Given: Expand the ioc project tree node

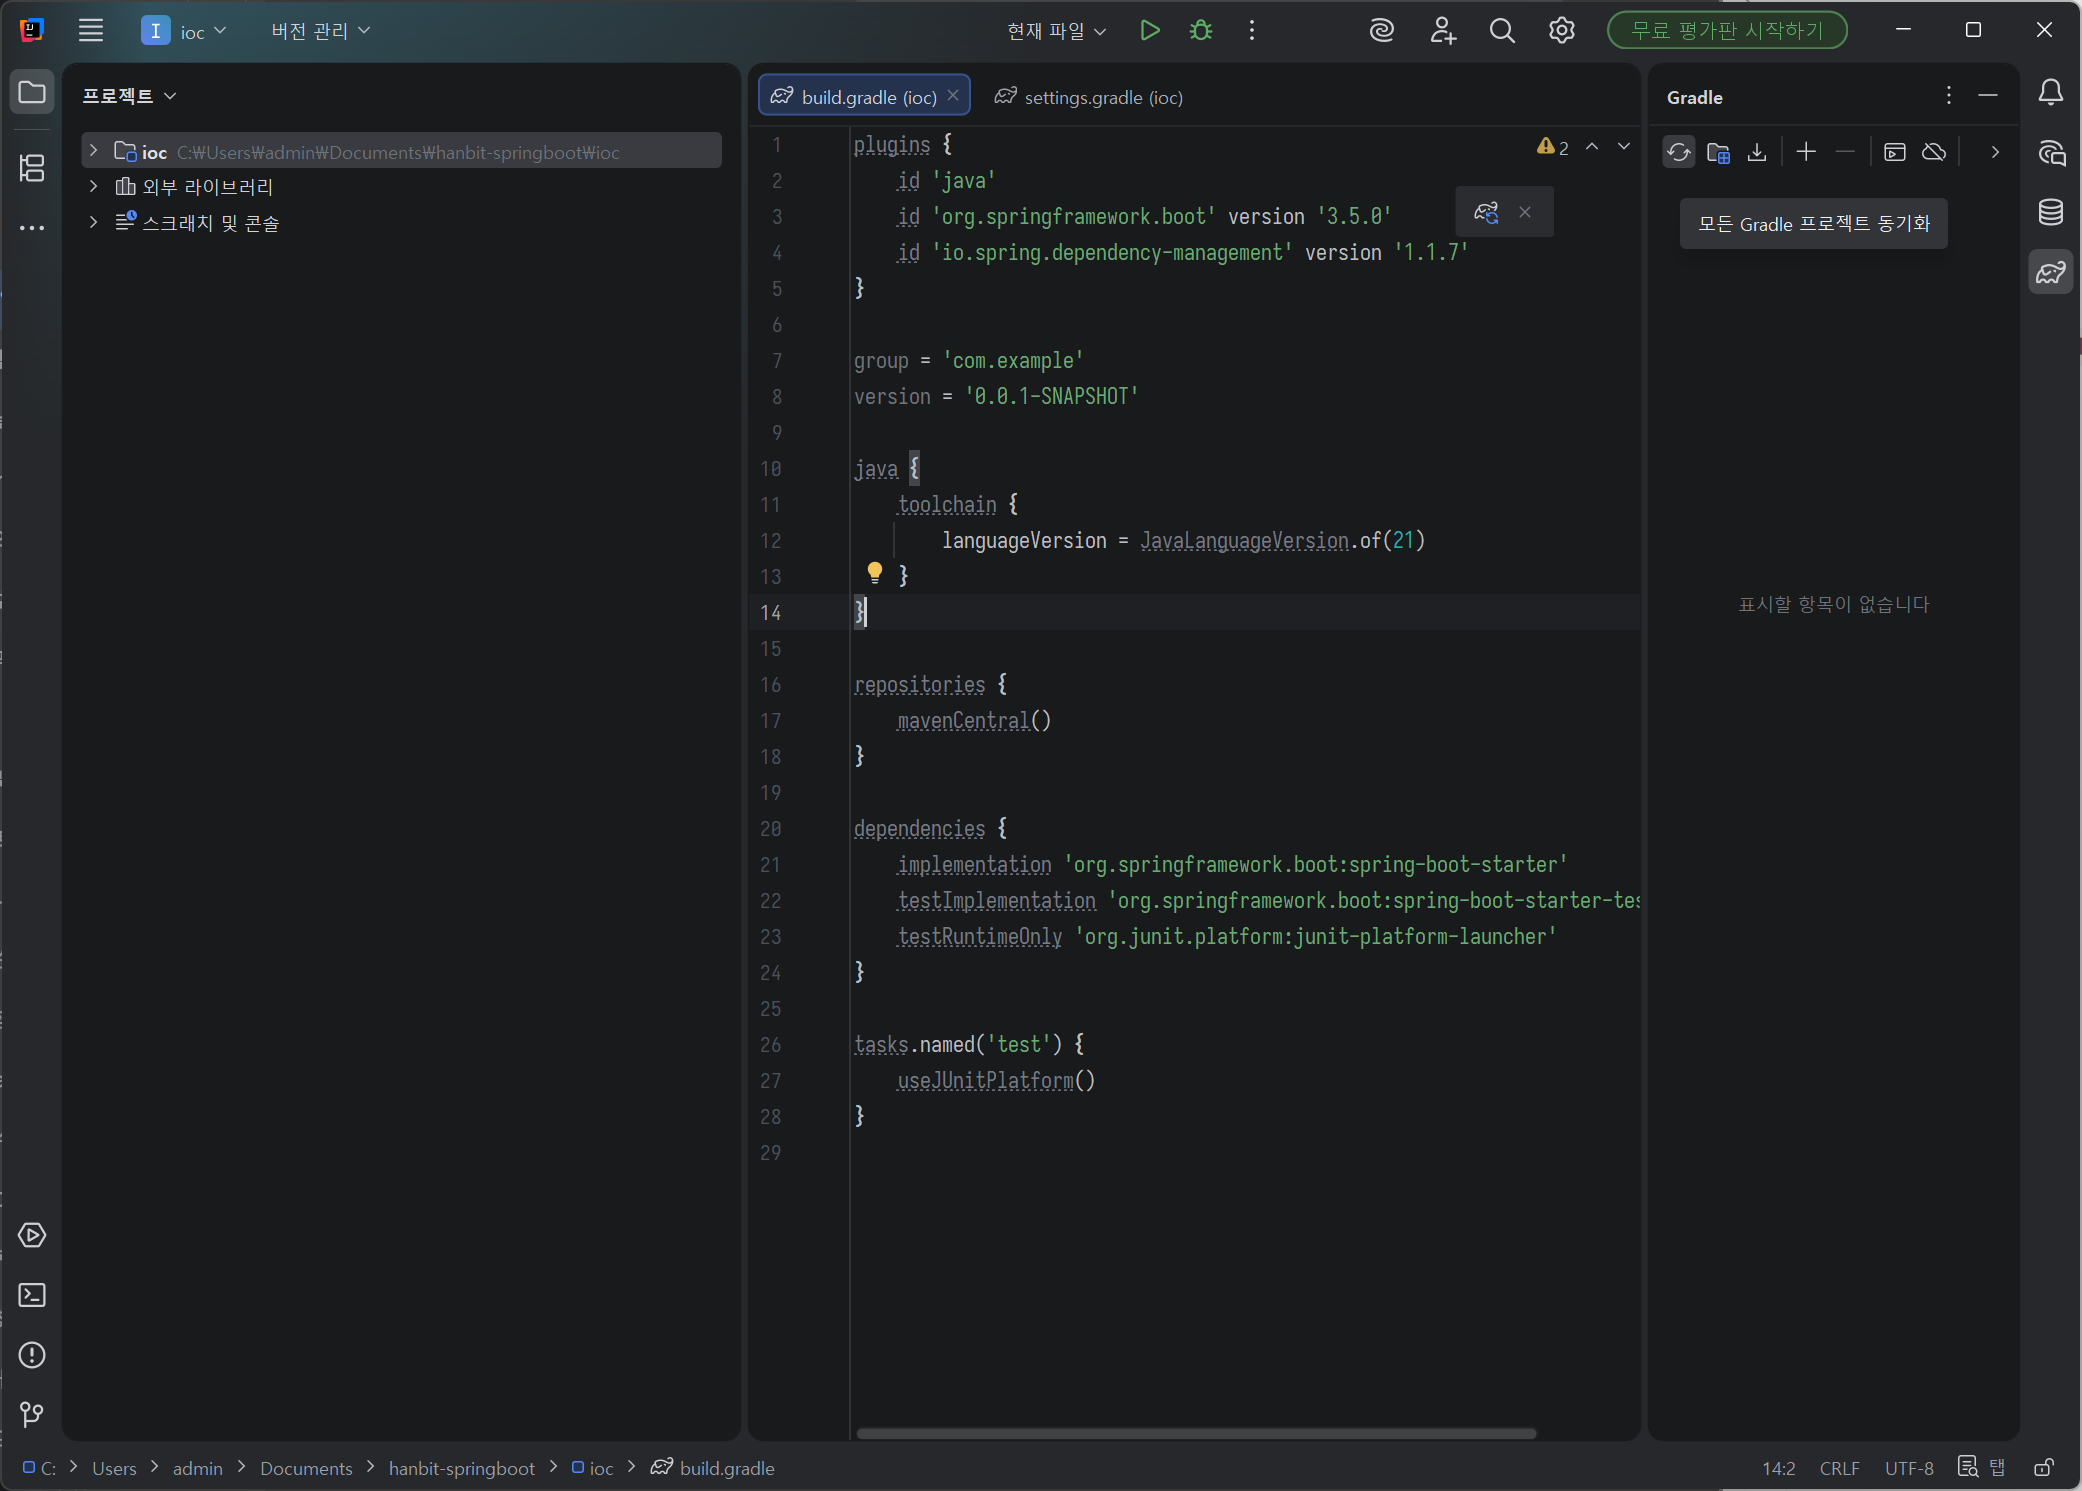Looking at the screenshot, I should (x=94, y=151).
